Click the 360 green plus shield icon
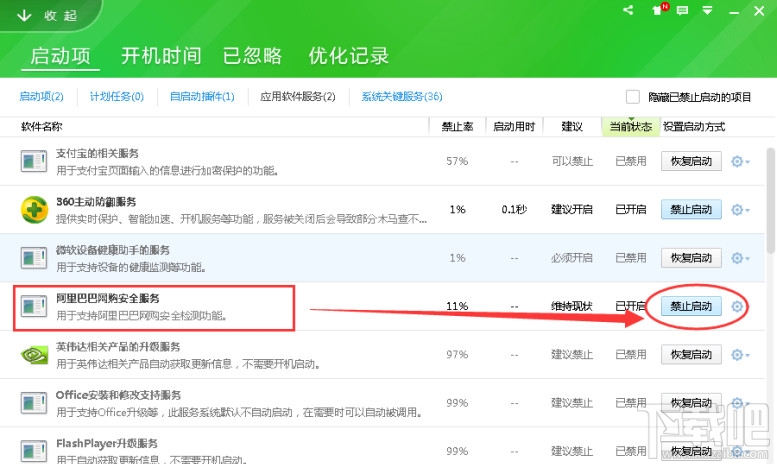This screenshot has height=464, width=777. click(34, 210)
